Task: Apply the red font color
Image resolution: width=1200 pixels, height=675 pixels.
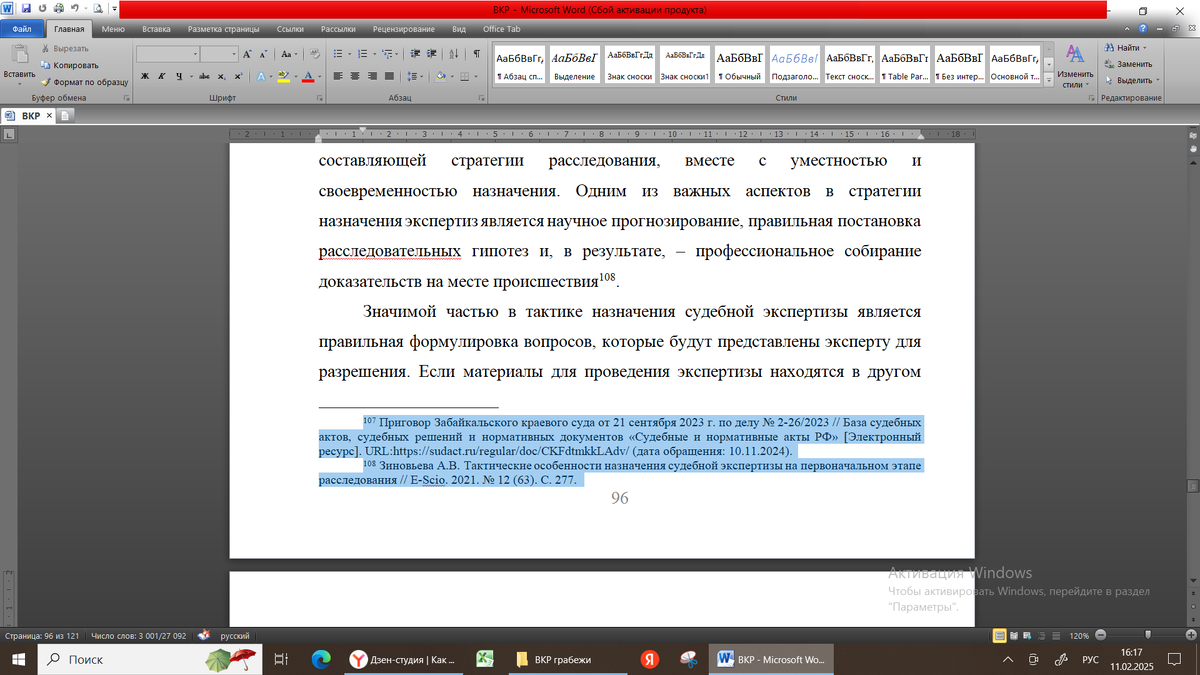Action: tap(307, 76)
